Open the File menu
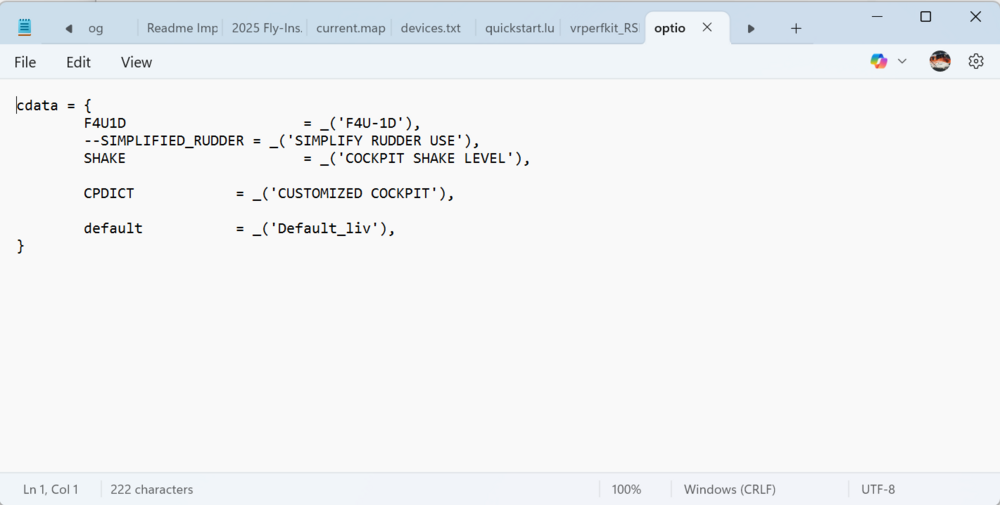Image resolution: width=1000 pixels, height=505 pixels. (25, 62)
